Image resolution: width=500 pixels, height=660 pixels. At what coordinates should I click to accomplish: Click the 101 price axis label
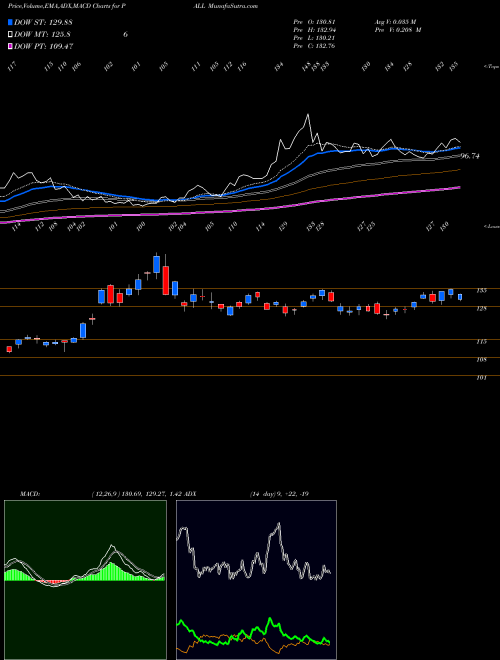coord(481,378)
